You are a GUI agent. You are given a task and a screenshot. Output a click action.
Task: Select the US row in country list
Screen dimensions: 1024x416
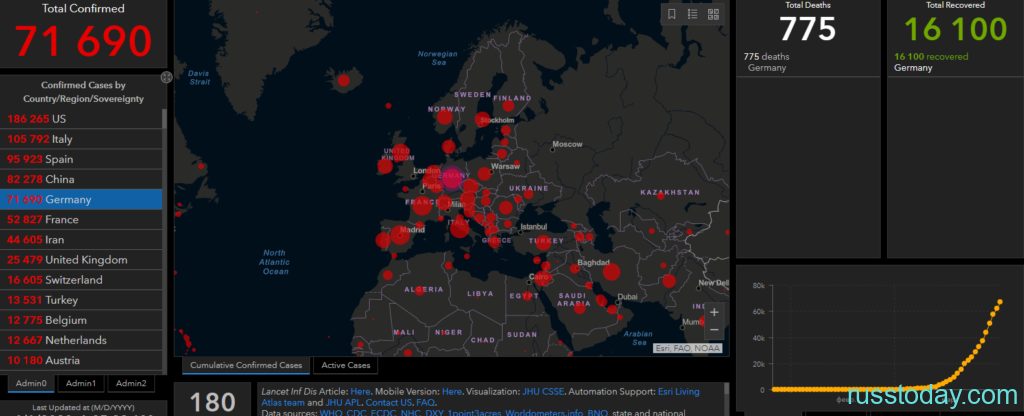[x=81, y=119]
